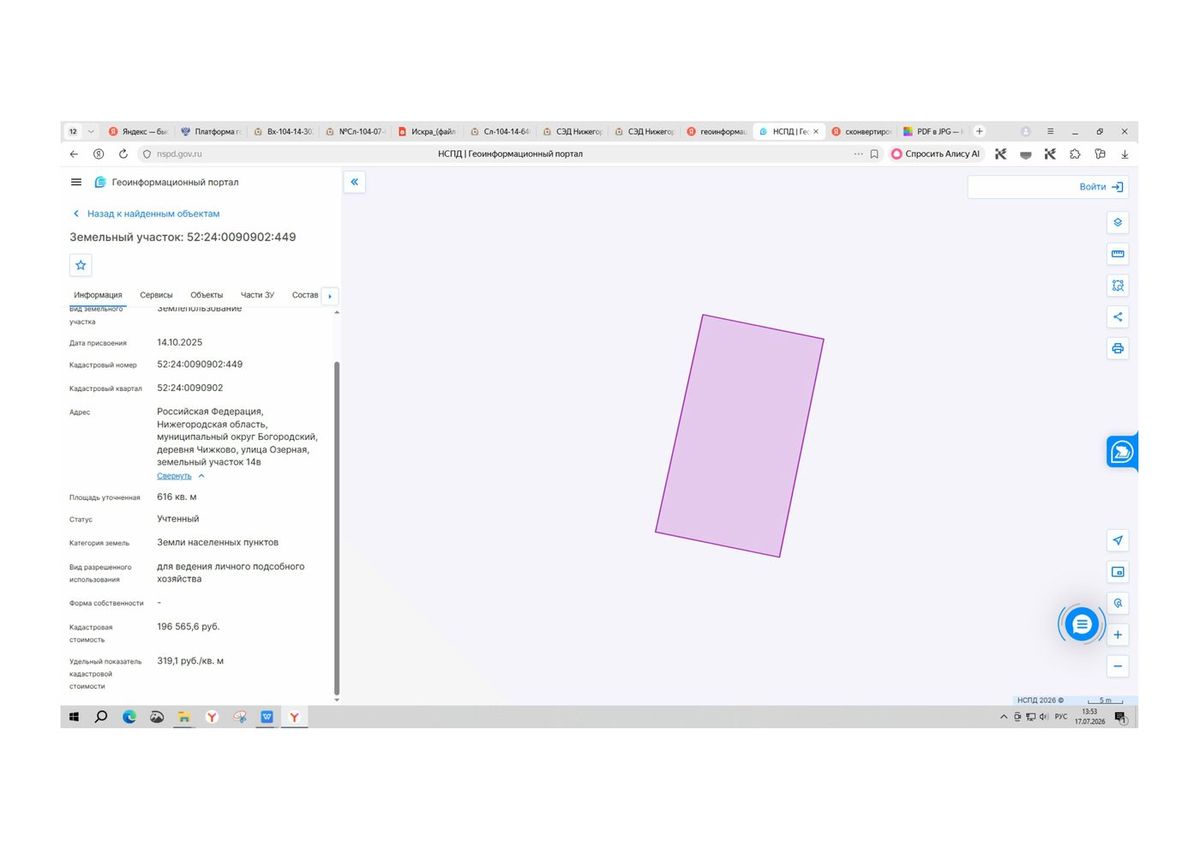Open the browser hamburger menu near window controls
1200x849 pixels.
[x=1050, y=131]
